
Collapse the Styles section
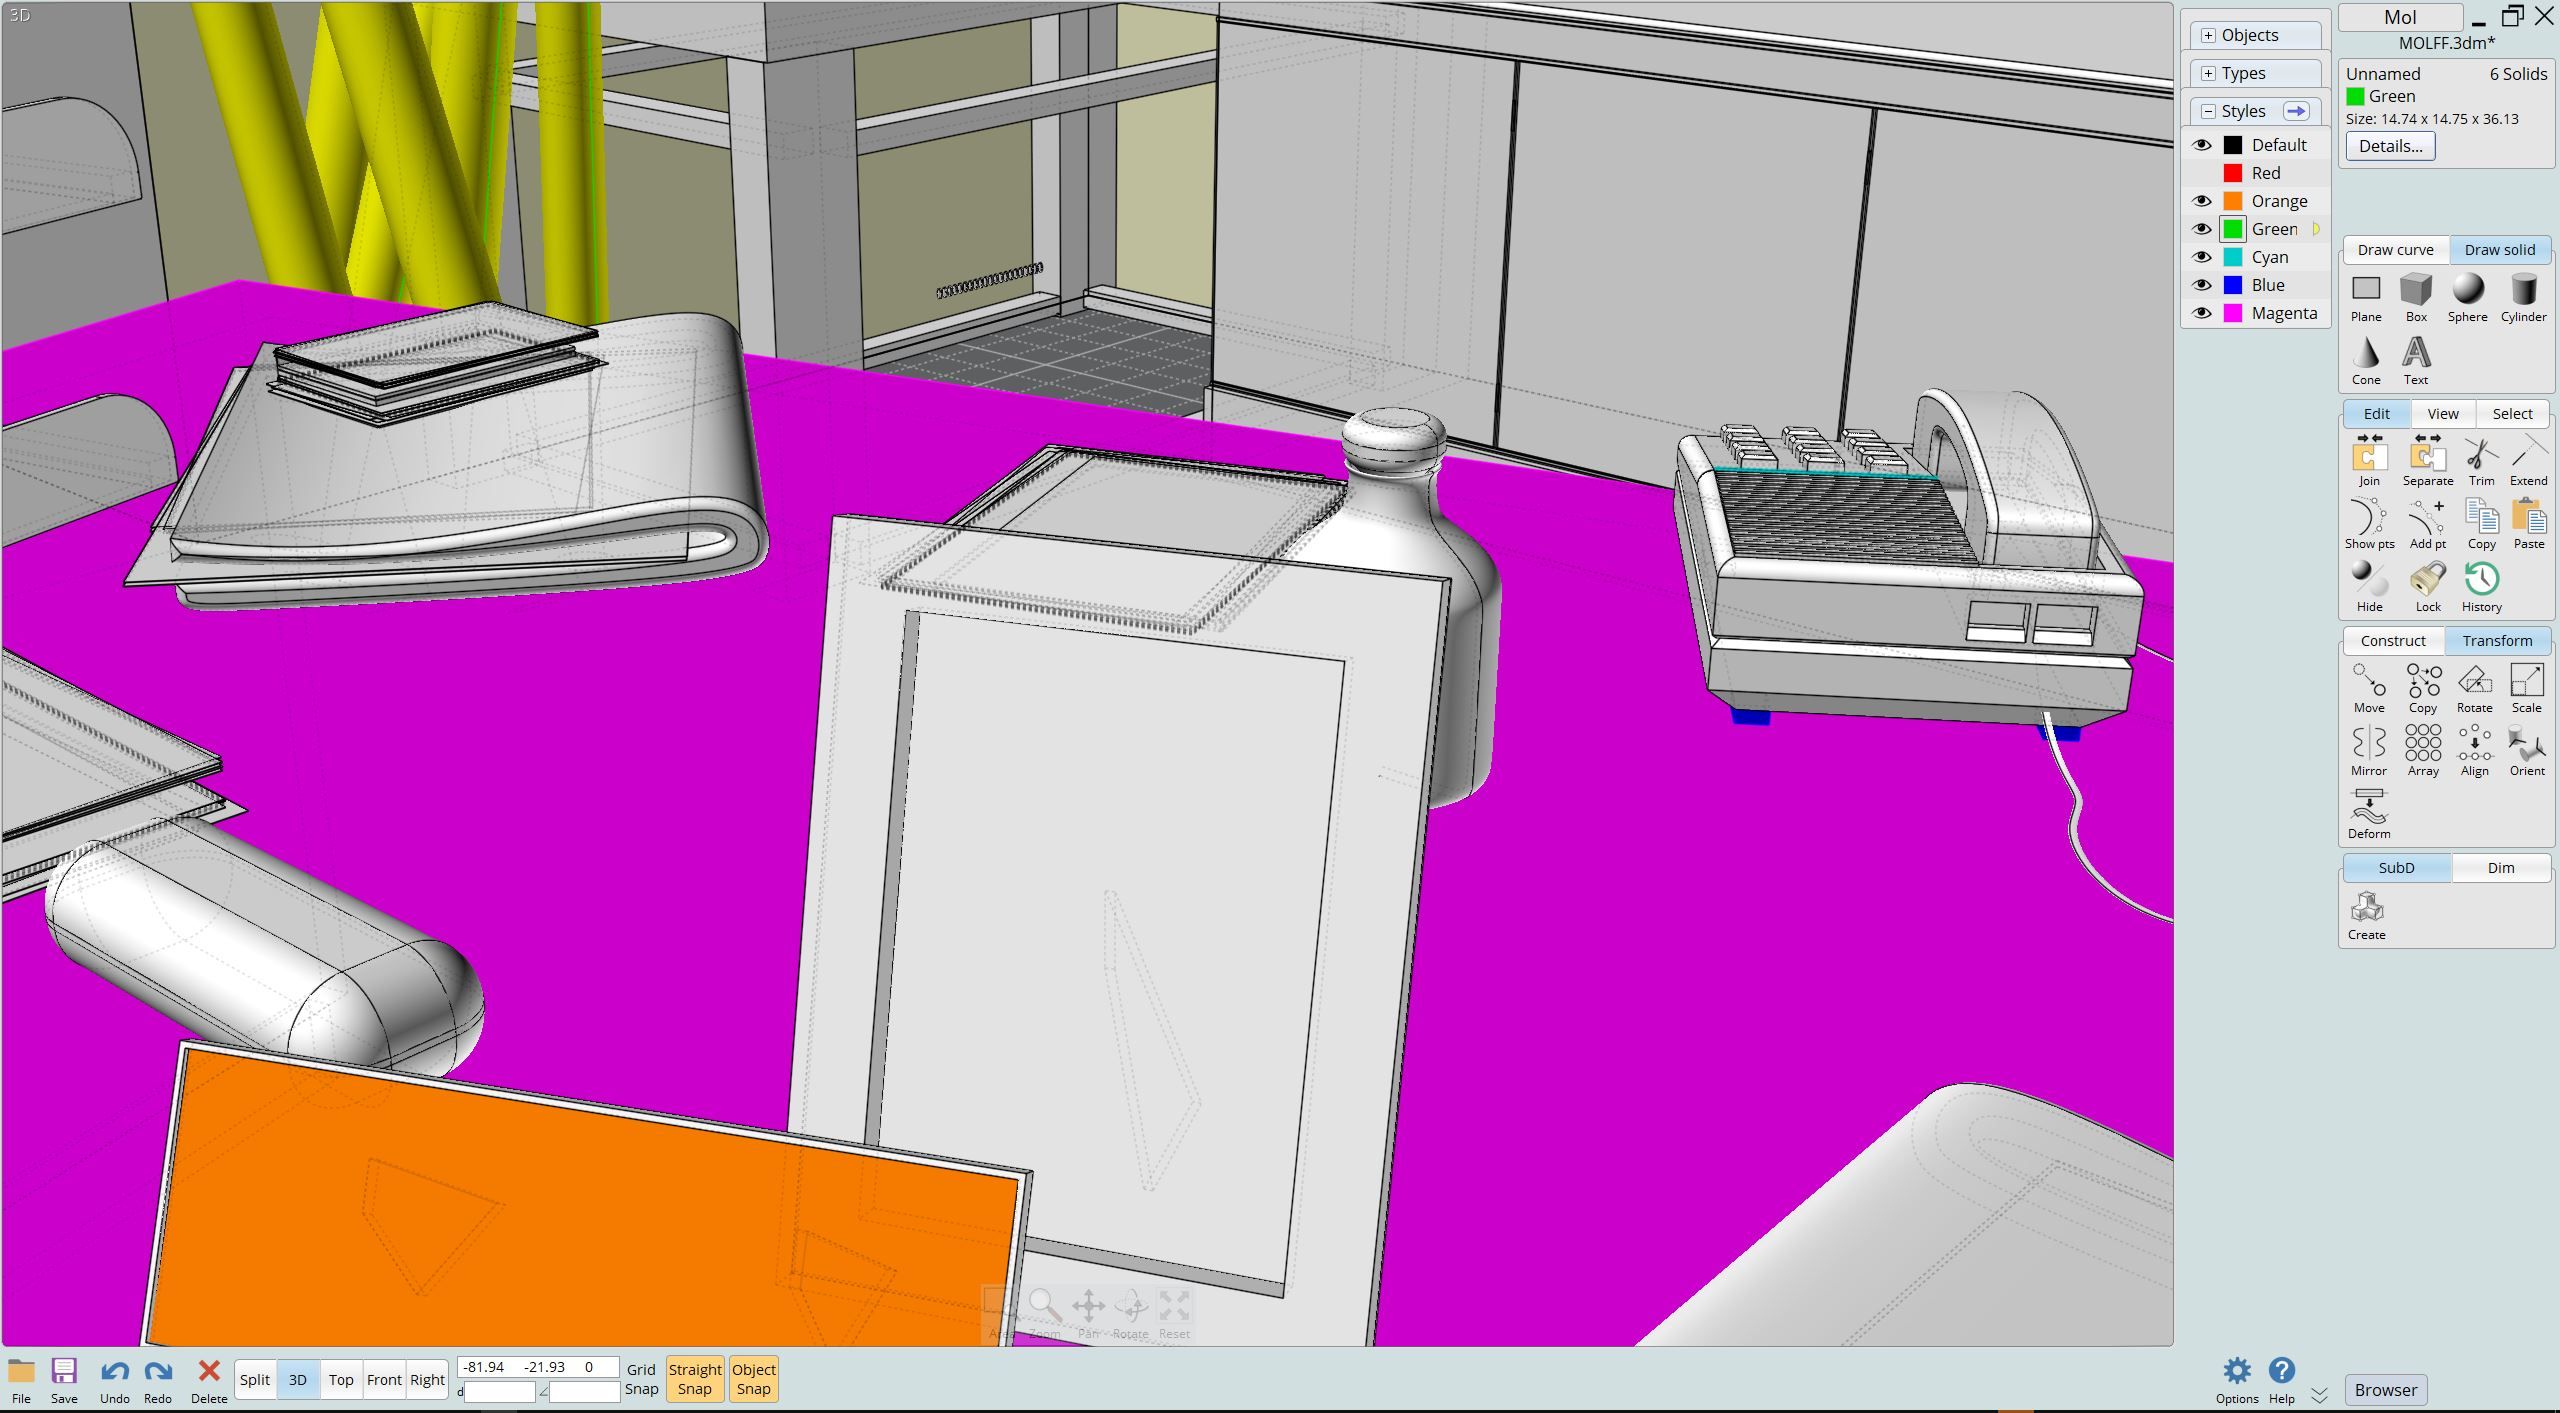(2208, 111)
